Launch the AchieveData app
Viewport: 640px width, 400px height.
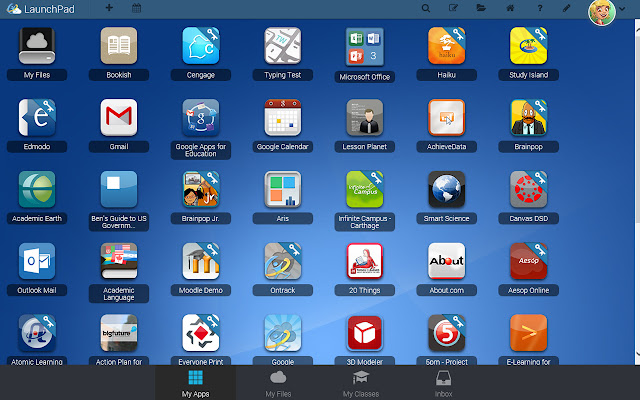447,118
